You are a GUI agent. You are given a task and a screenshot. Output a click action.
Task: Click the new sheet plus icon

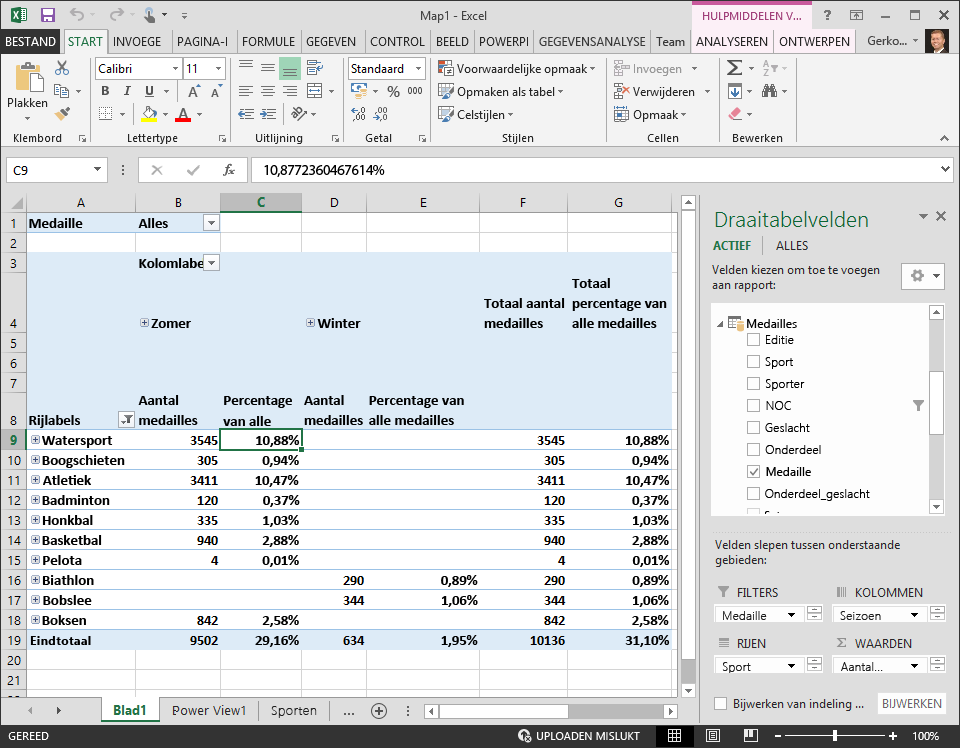(x=379, y=711)
